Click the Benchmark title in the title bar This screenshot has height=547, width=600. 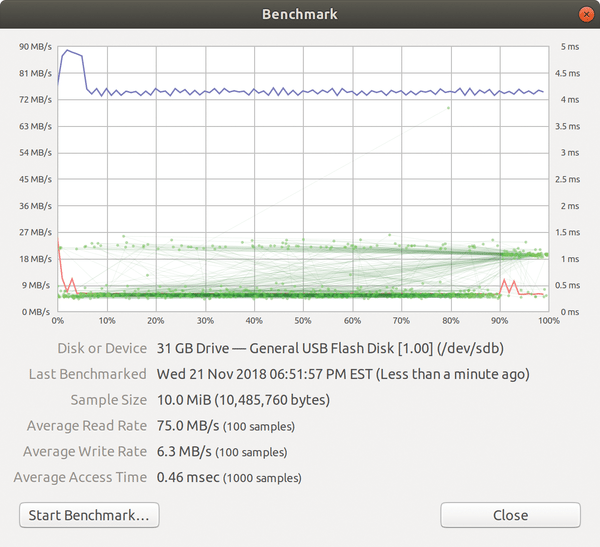(299, 14)
